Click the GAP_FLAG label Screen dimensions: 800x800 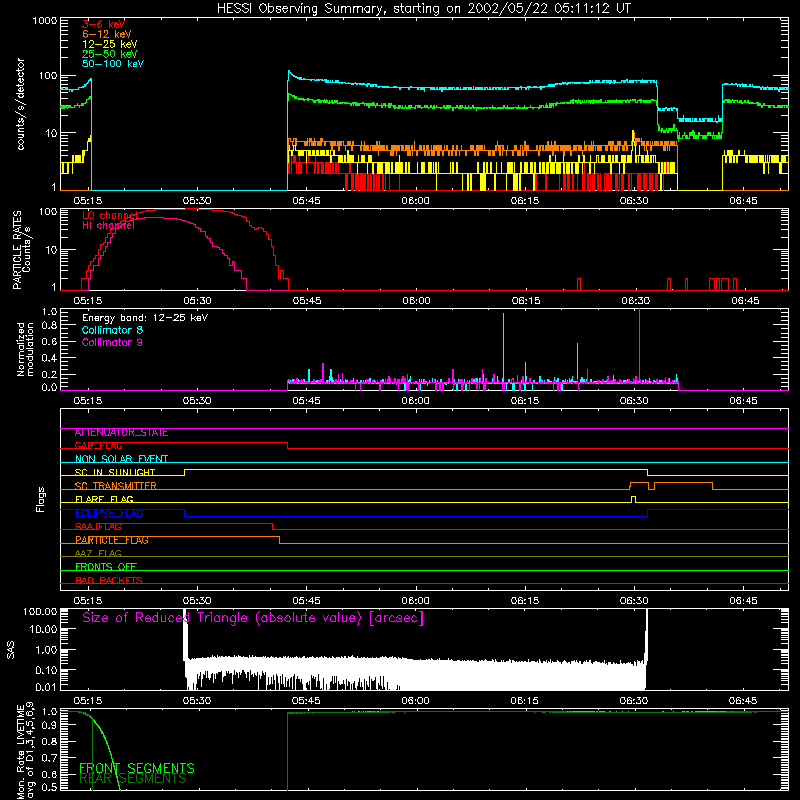(x=98, y=445)
